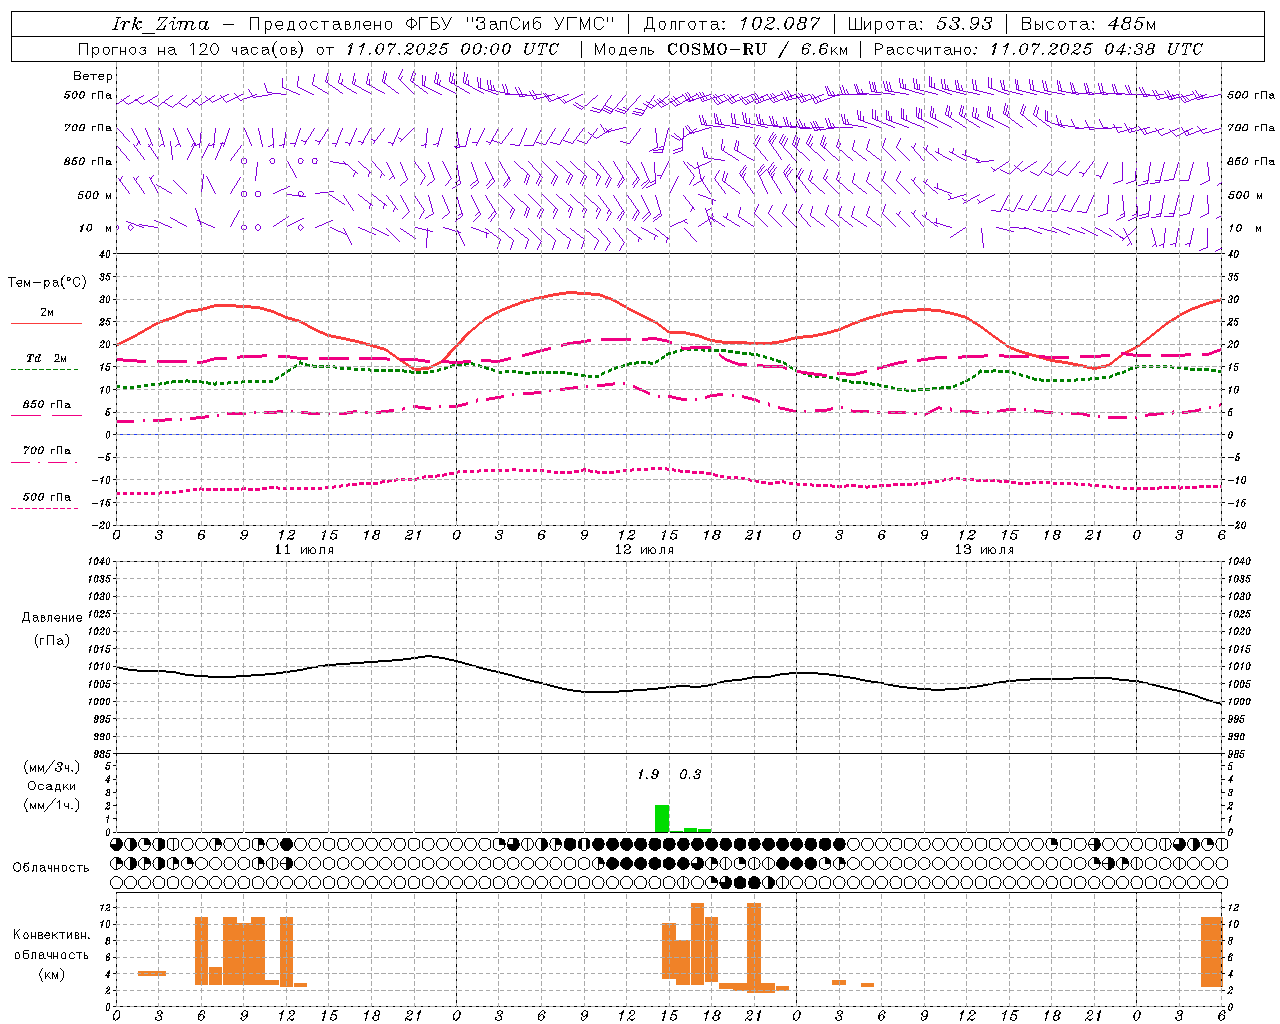The width and height of the screenshot is (1280, 1024).
Task: Click the Прогноз на 120 часа(ов) text
Action: click(x=192, y=49)
